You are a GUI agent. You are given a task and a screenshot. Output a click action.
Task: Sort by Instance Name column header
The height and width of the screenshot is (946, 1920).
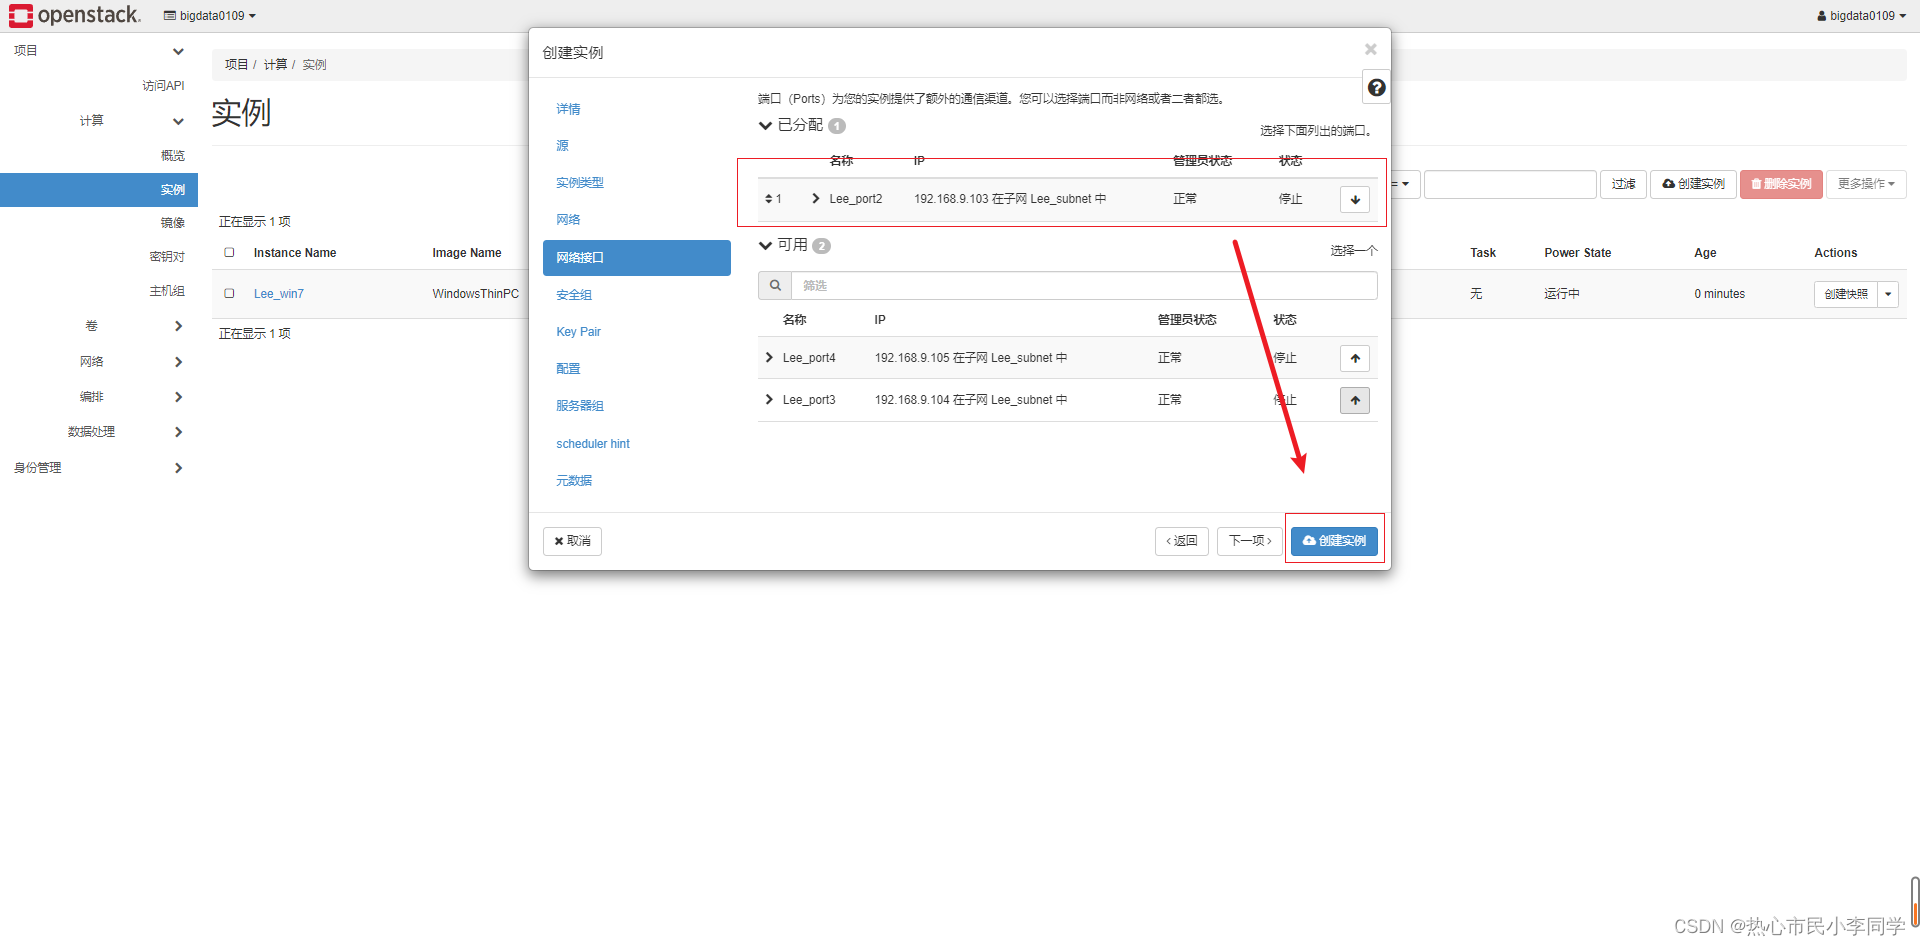point(295,253)
